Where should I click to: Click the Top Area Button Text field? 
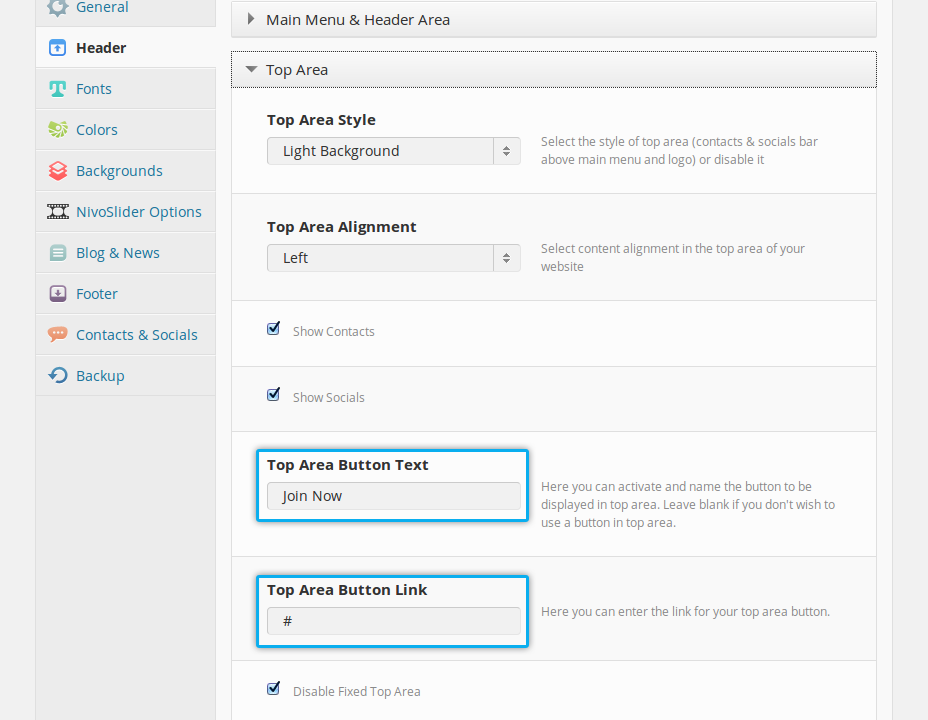point(393,496)
